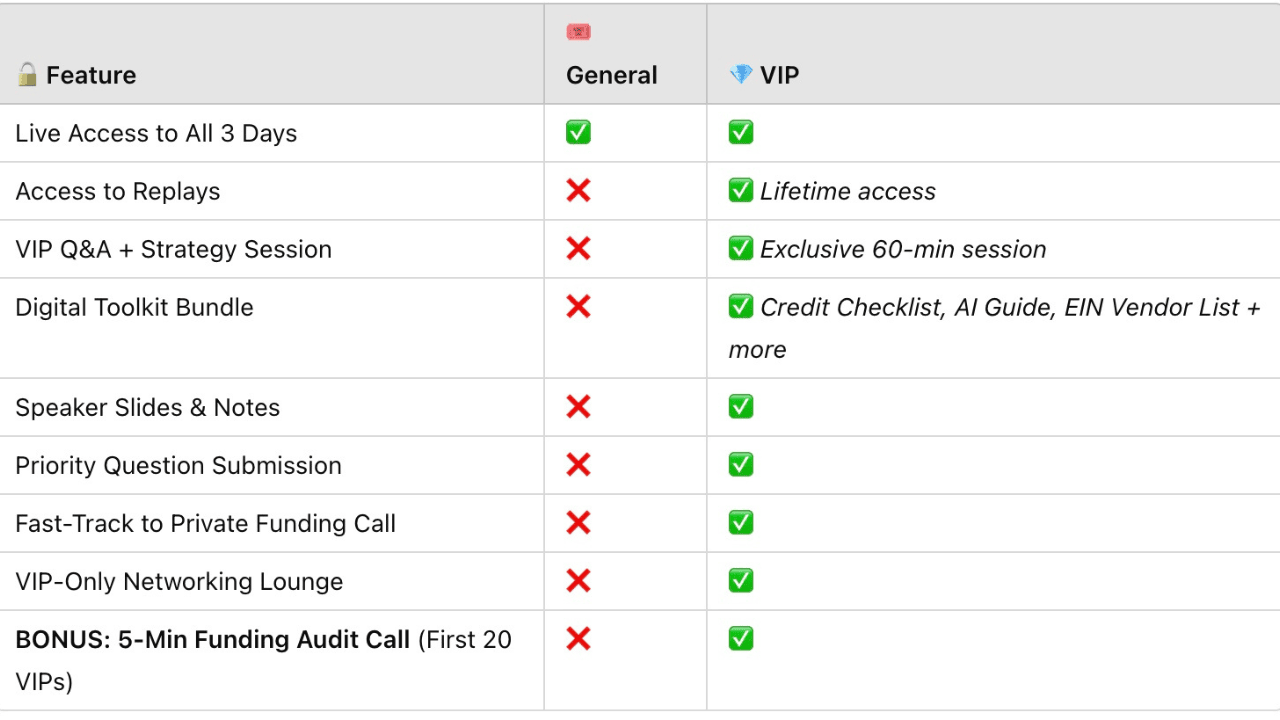The image size is (1280, 720).
Task: Click the diamond icon next to VIP
Action: (x=740, y=75)
